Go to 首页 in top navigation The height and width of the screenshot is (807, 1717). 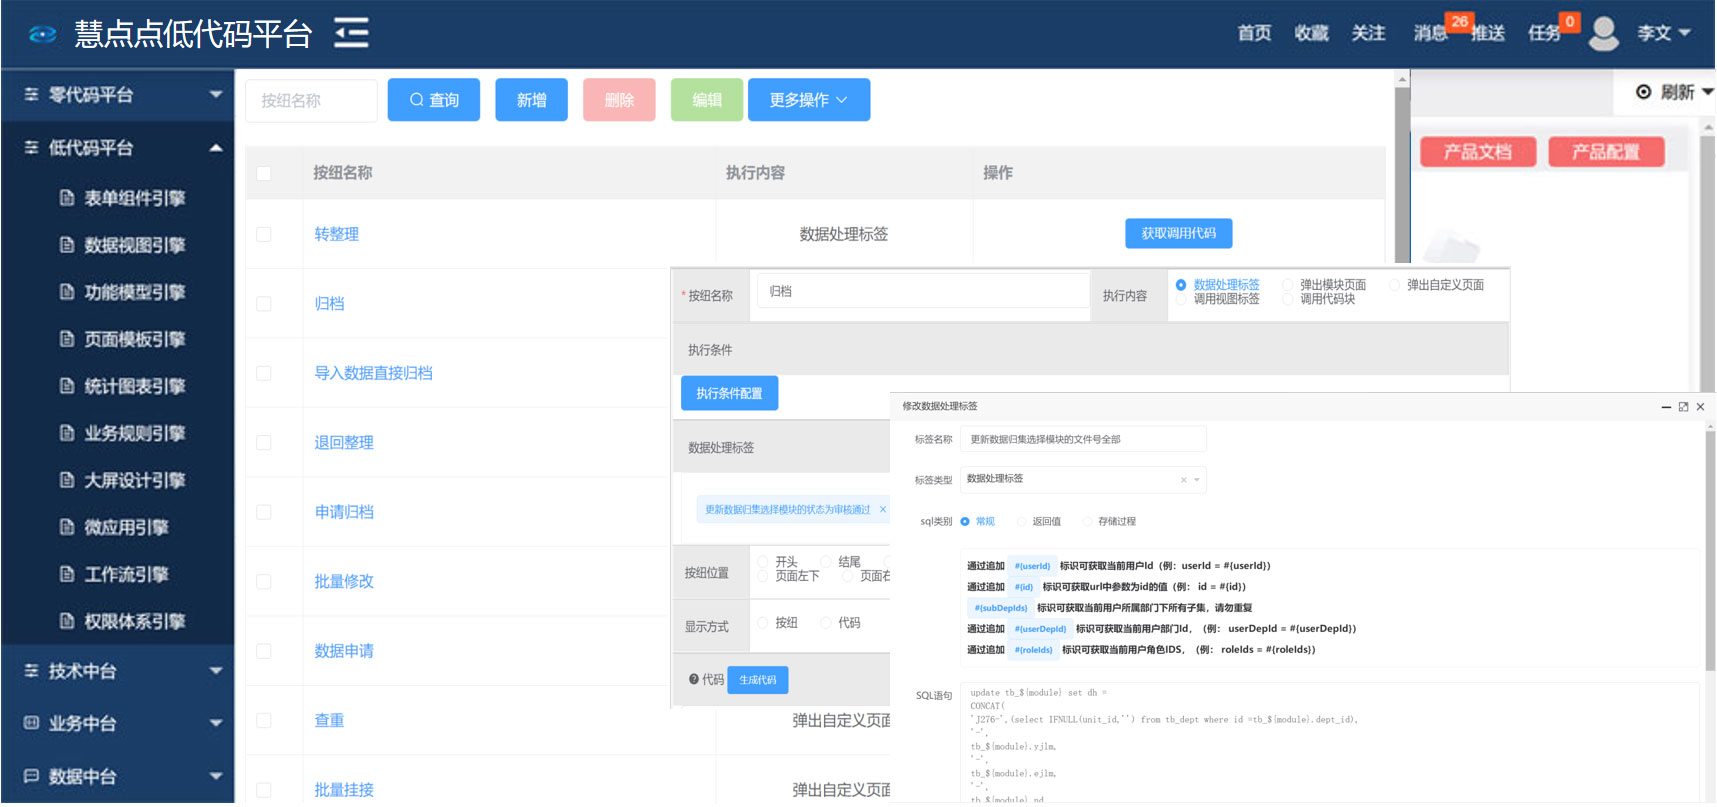1254,33
